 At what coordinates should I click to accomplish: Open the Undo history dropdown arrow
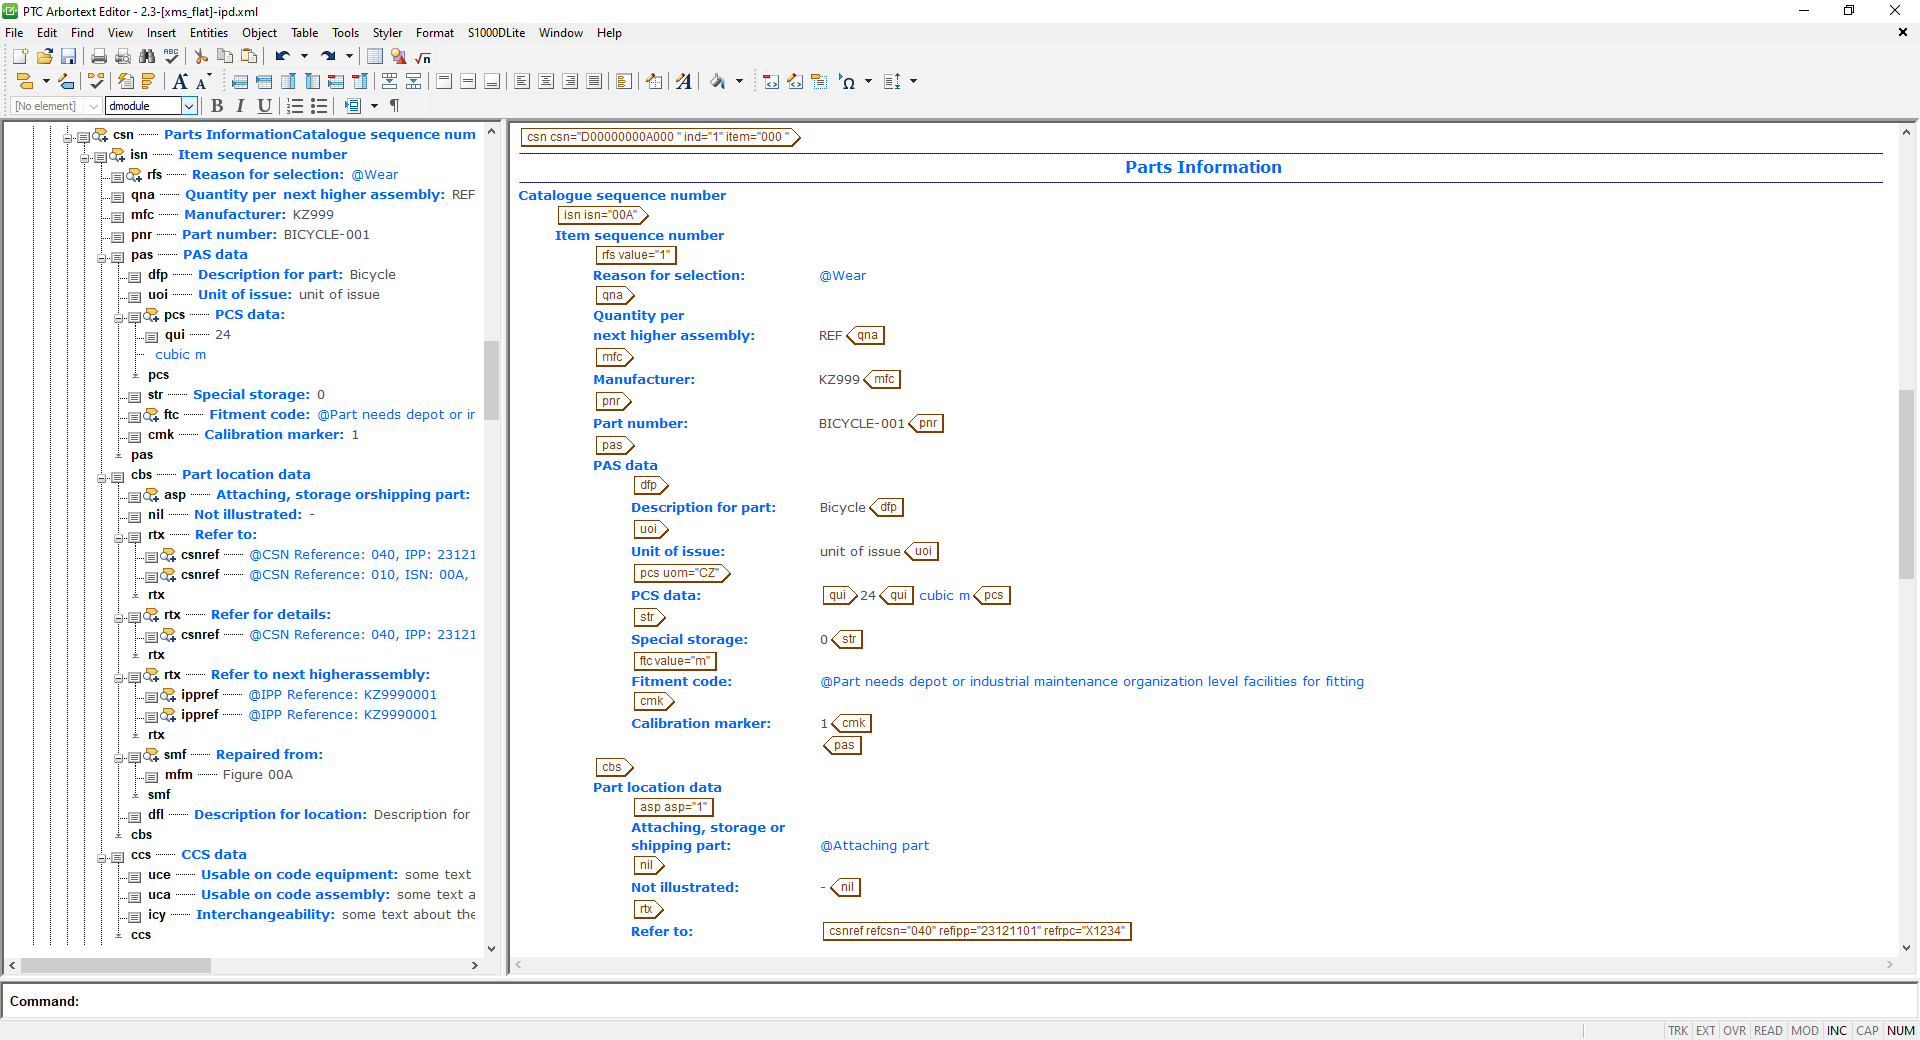(304, 57)
